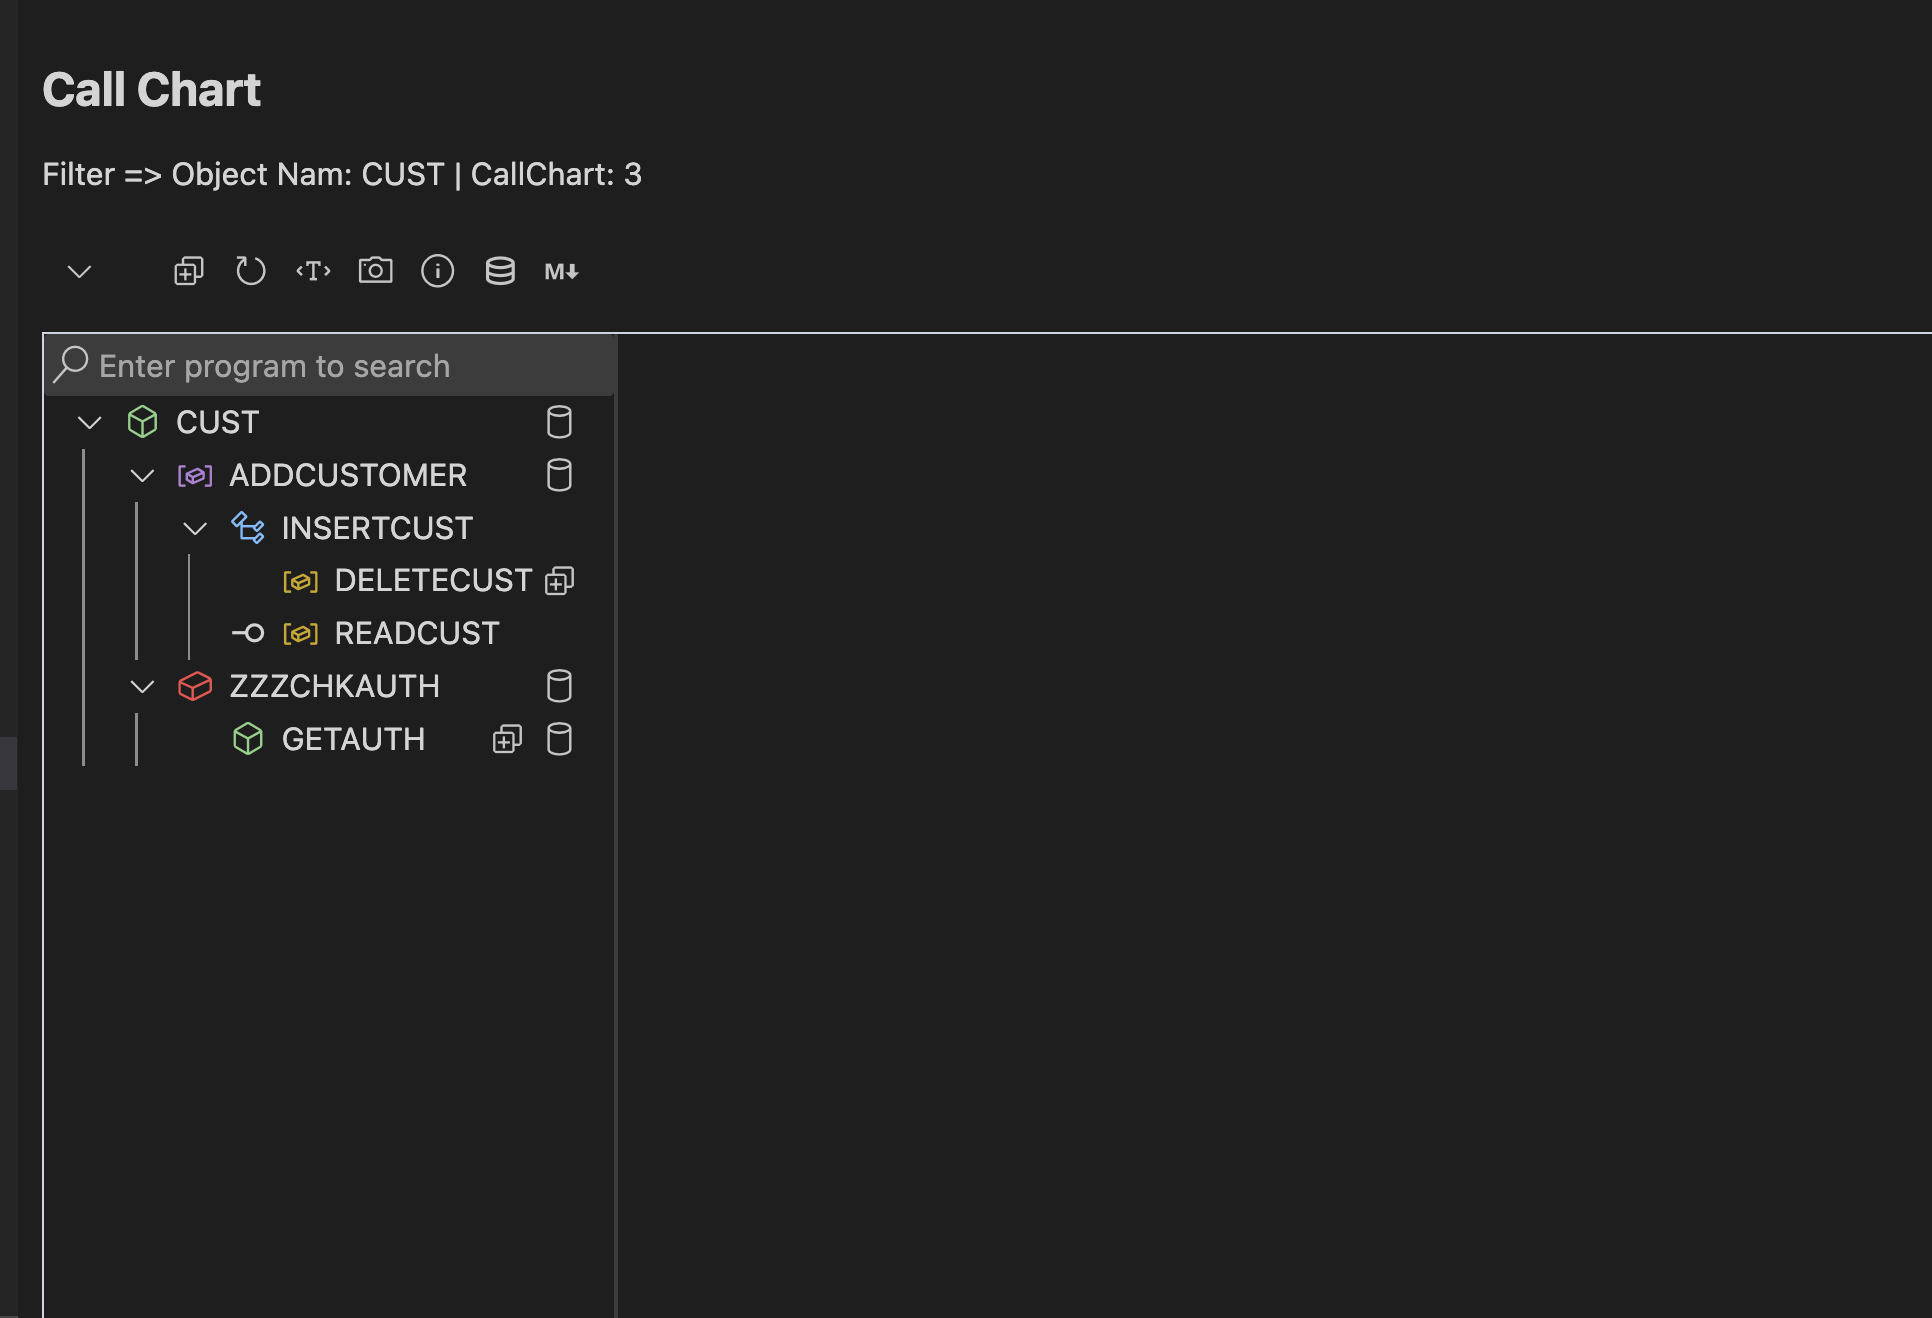The image size is (1932, 1318).
Task: Click the database stack toolbar icon
Action: coord(500,271)
